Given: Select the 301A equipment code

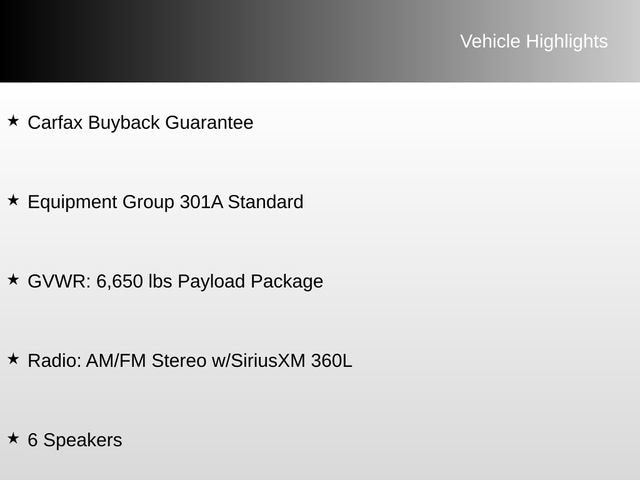Looking at the screenshot, I should click(x=201, y=202).
